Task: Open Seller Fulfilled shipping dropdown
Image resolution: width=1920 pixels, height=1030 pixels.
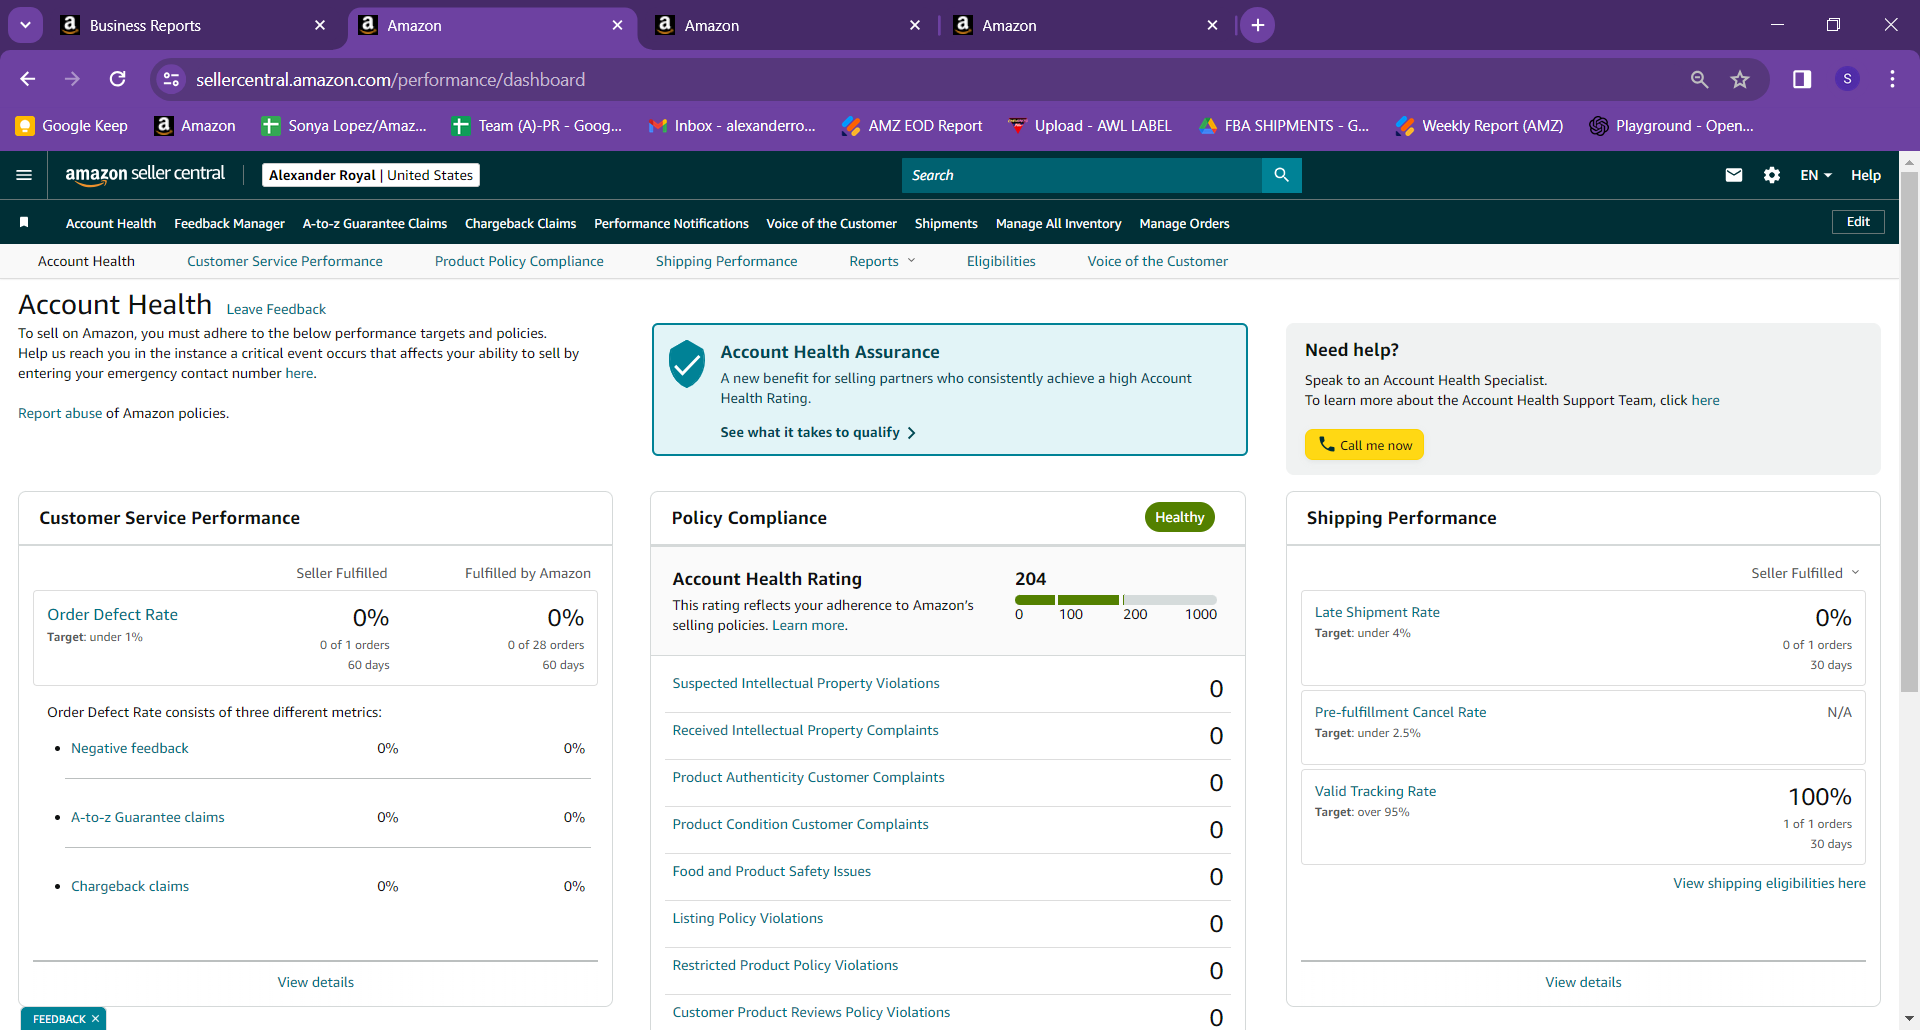Action: (x=1805, y=573)
